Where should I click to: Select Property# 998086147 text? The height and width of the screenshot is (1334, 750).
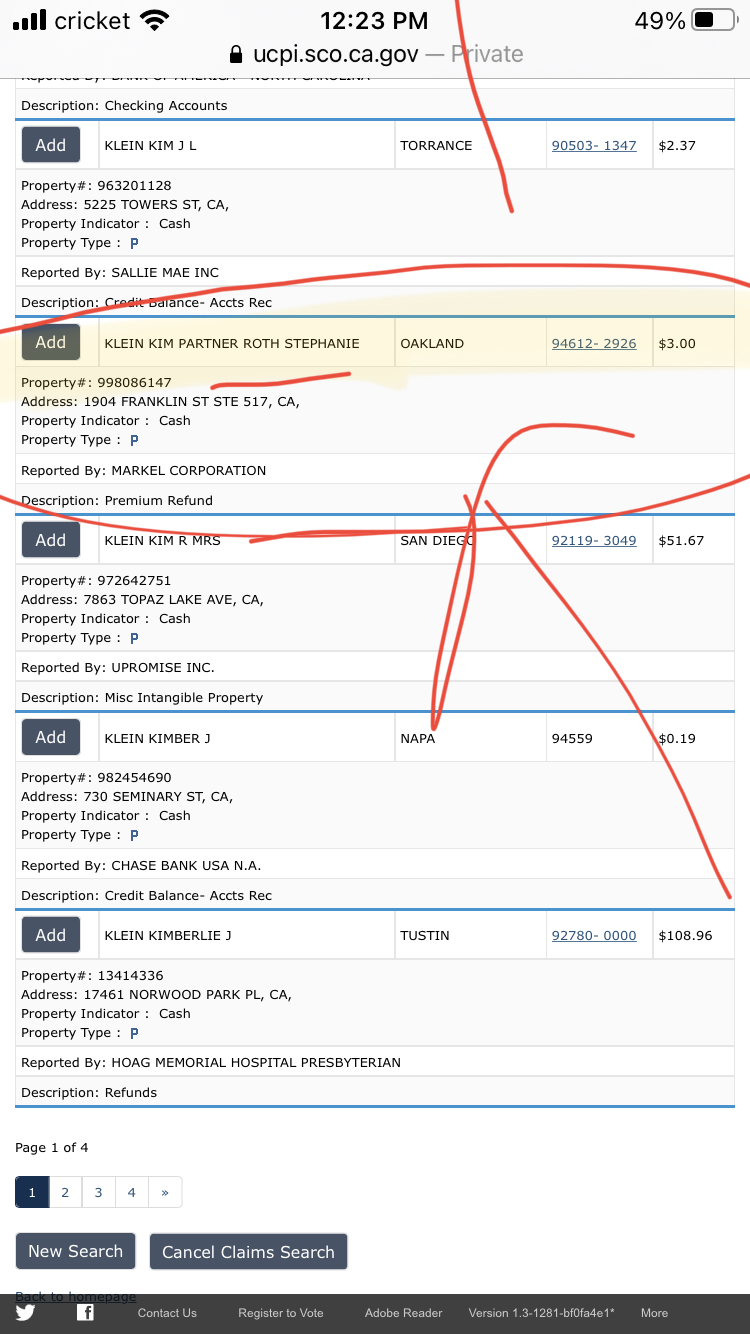click(96, 383)
